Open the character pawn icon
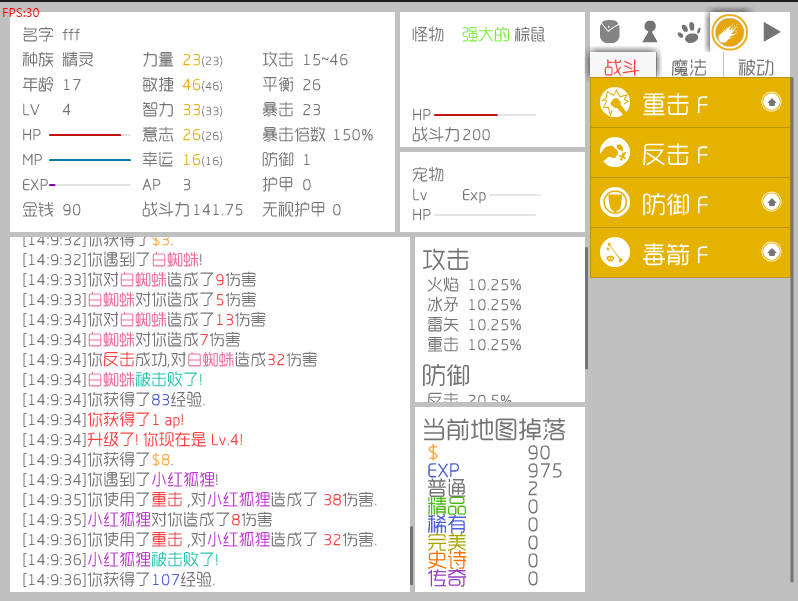Screen dimensions: 798x601 pos(650,32)
